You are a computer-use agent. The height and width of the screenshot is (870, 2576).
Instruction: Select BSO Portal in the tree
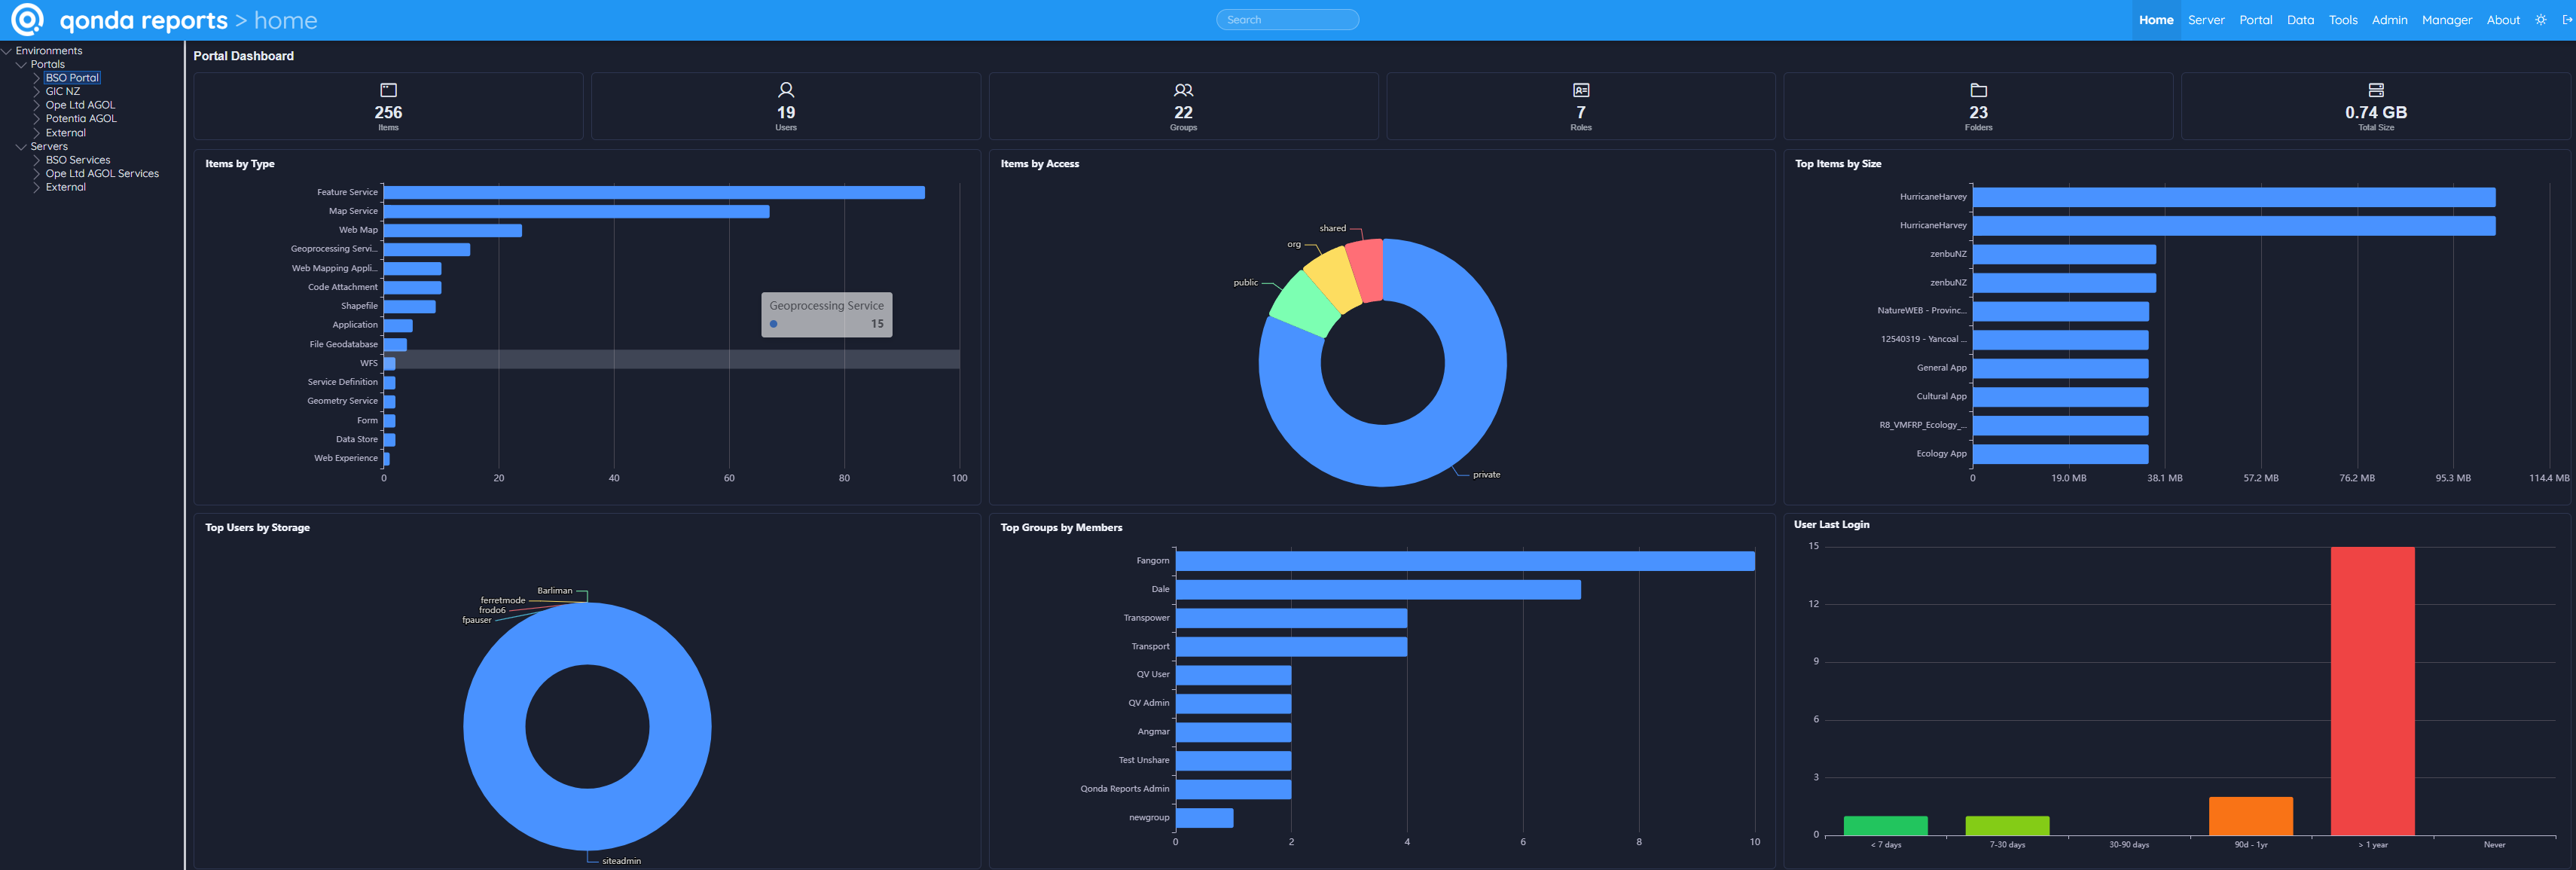(x=72, y=78)
